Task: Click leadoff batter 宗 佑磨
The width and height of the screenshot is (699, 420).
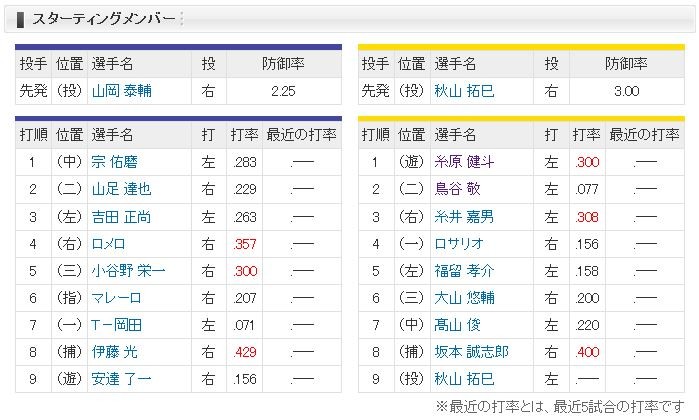Action: (115, 161)
